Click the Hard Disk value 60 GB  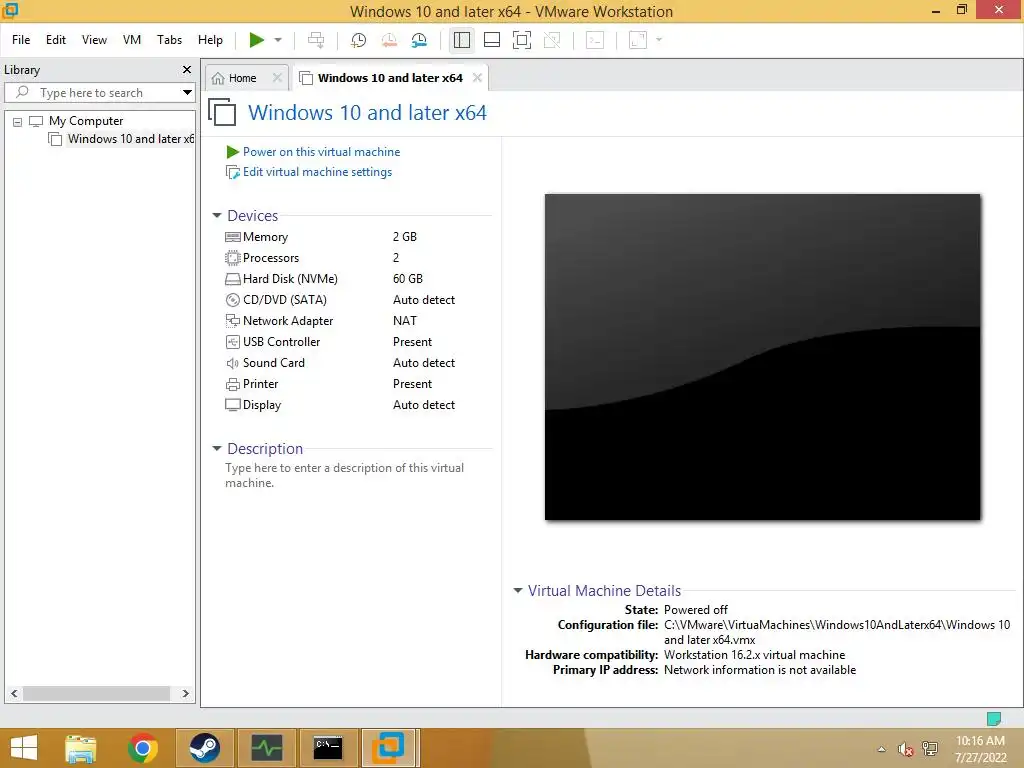coord(408,279)
